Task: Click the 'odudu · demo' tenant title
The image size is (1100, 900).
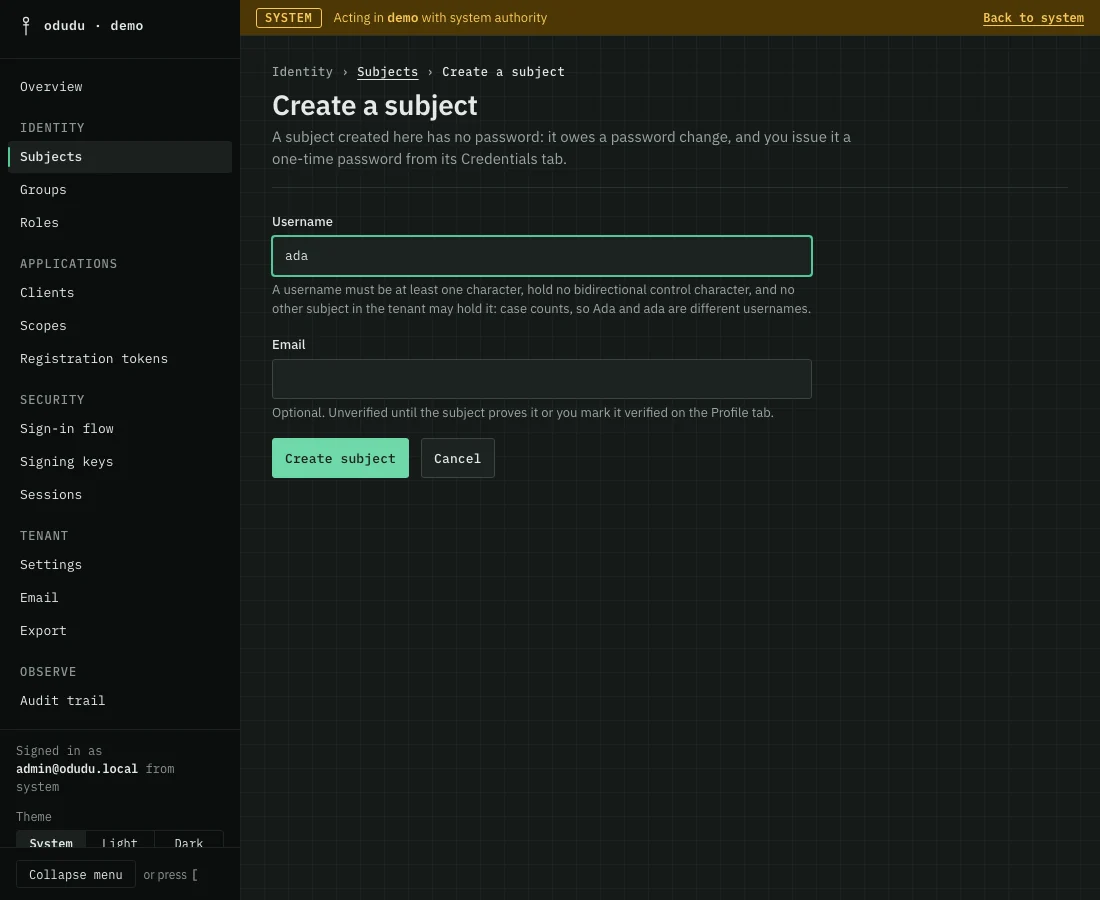Action: point(93,26)
